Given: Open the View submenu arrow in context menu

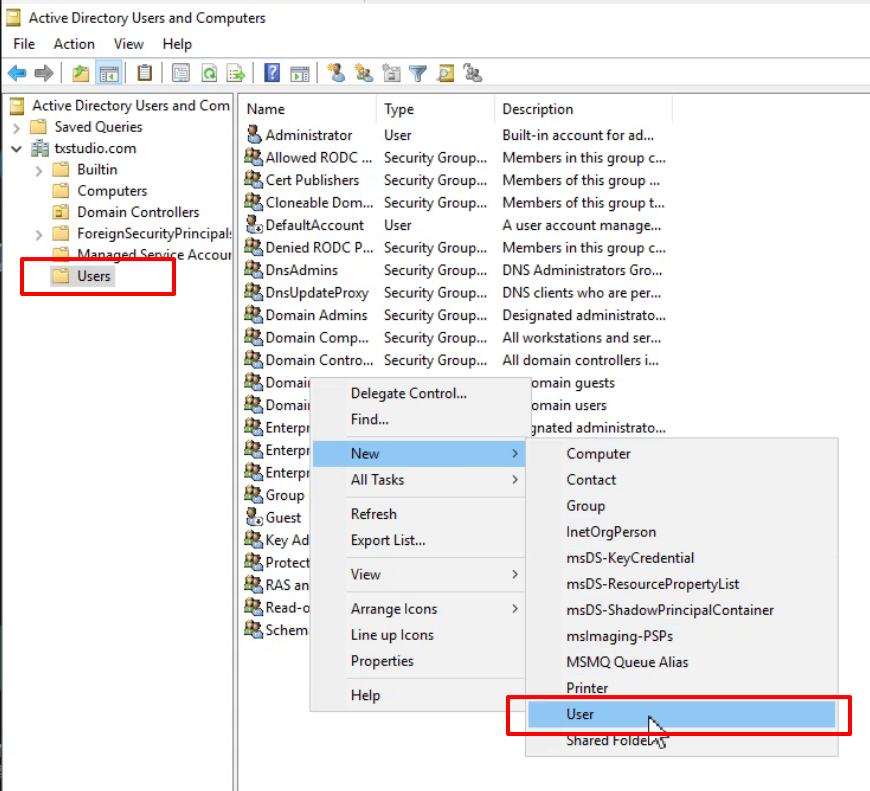Looking at the screenshot, I should 515,574.
